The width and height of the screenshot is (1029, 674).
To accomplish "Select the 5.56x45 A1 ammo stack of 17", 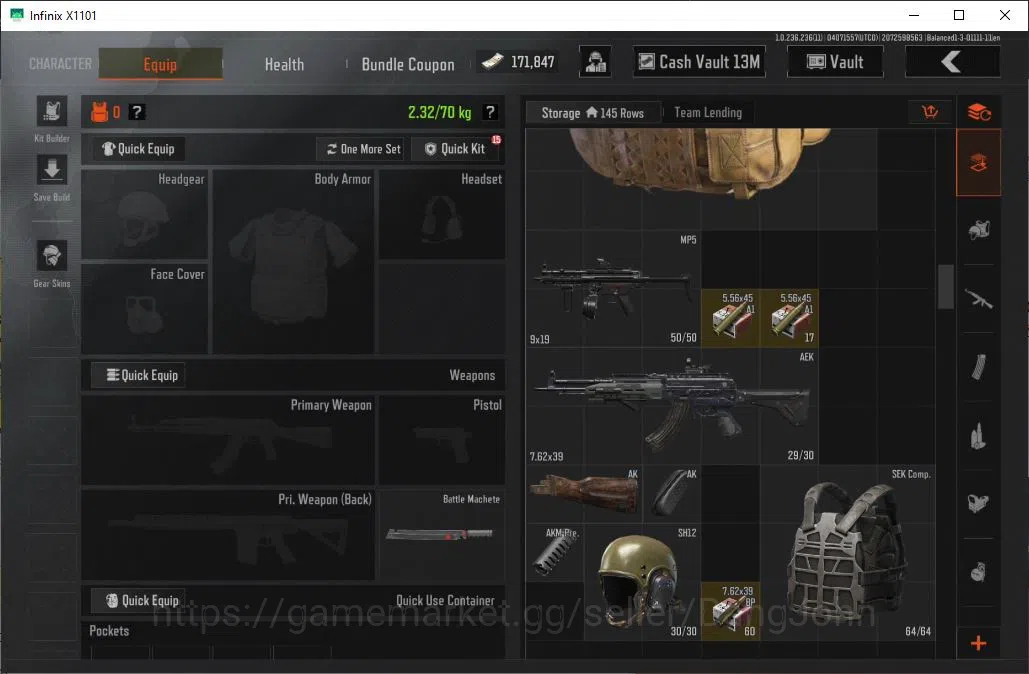I will point(790,318).
